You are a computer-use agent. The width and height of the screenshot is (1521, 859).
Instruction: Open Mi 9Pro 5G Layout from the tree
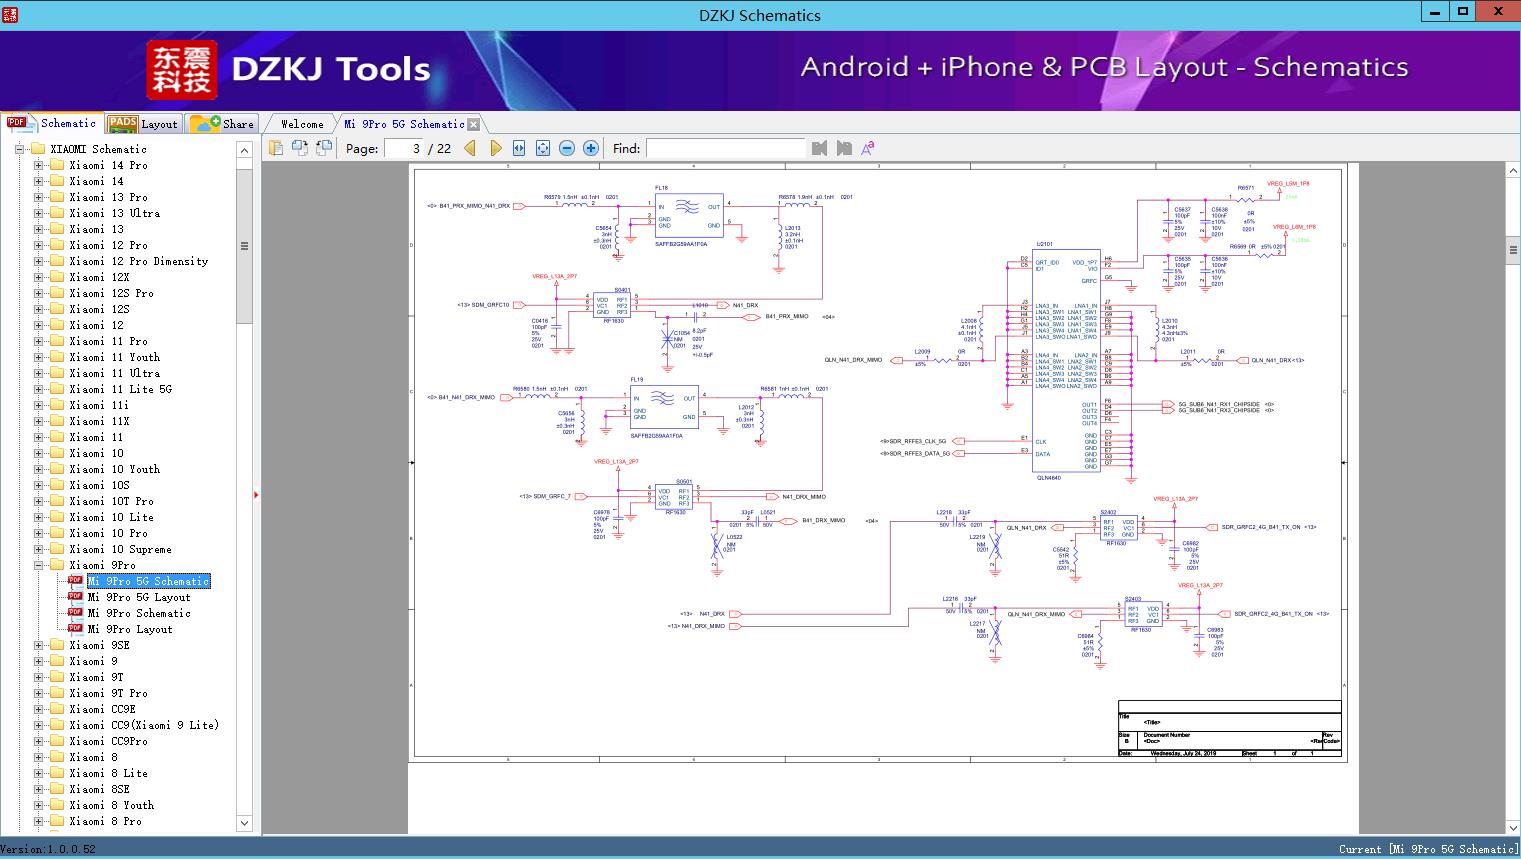point(139,597)
